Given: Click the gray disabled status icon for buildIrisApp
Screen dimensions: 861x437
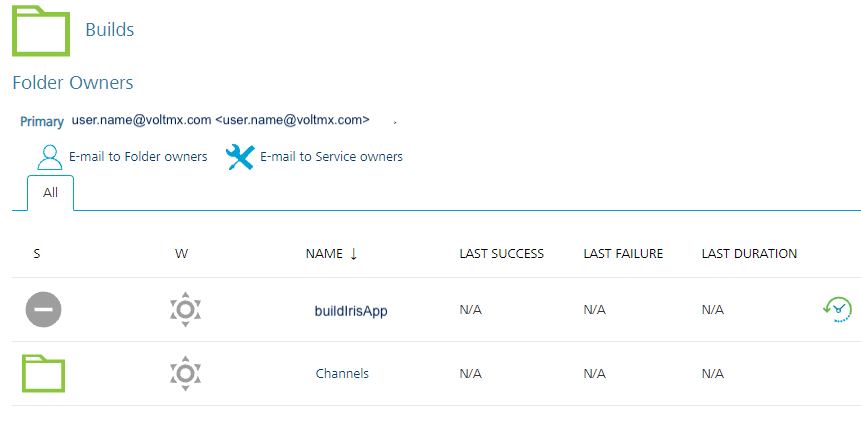Looking at the screenshot, I should click(x=43, y=310).
